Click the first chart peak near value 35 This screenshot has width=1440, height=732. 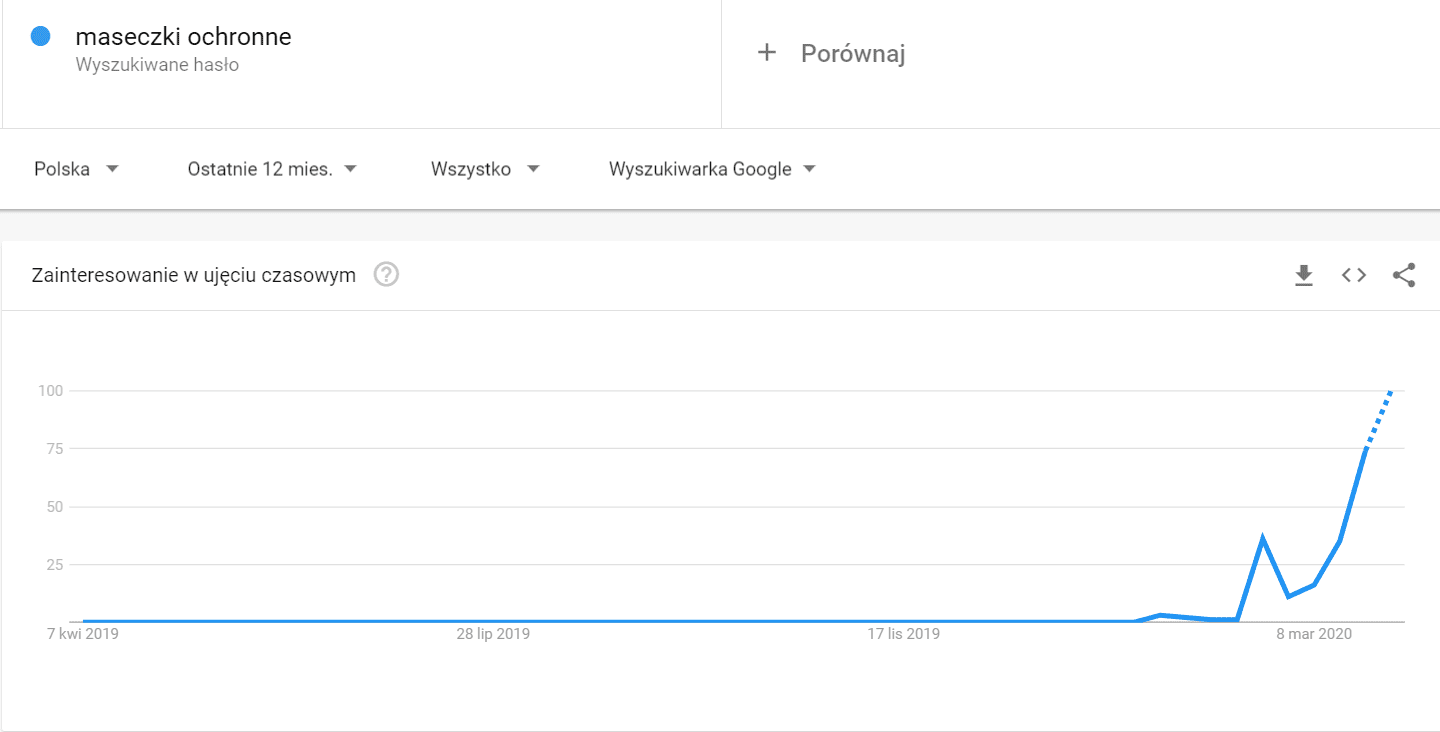point(1263,538)
